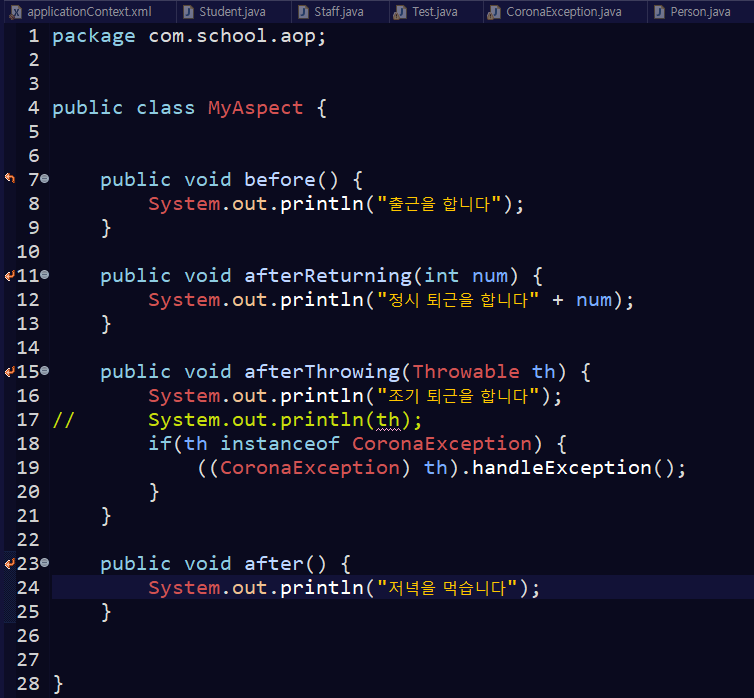Click the Java file icon on CoronaException.java tab
Viewport: 754px width, 698px height.
point(494,12)
